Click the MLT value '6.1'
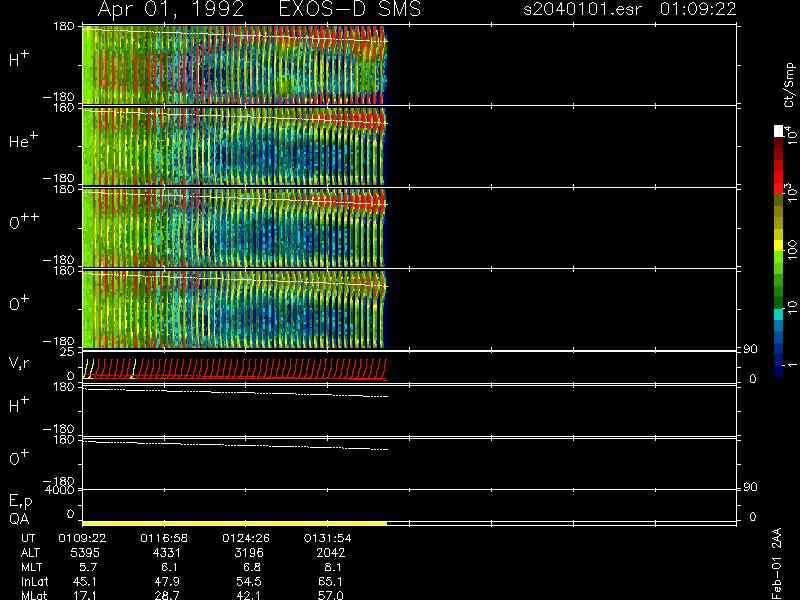The height and width of the screenshot is (600, 800). pos(168,567)
